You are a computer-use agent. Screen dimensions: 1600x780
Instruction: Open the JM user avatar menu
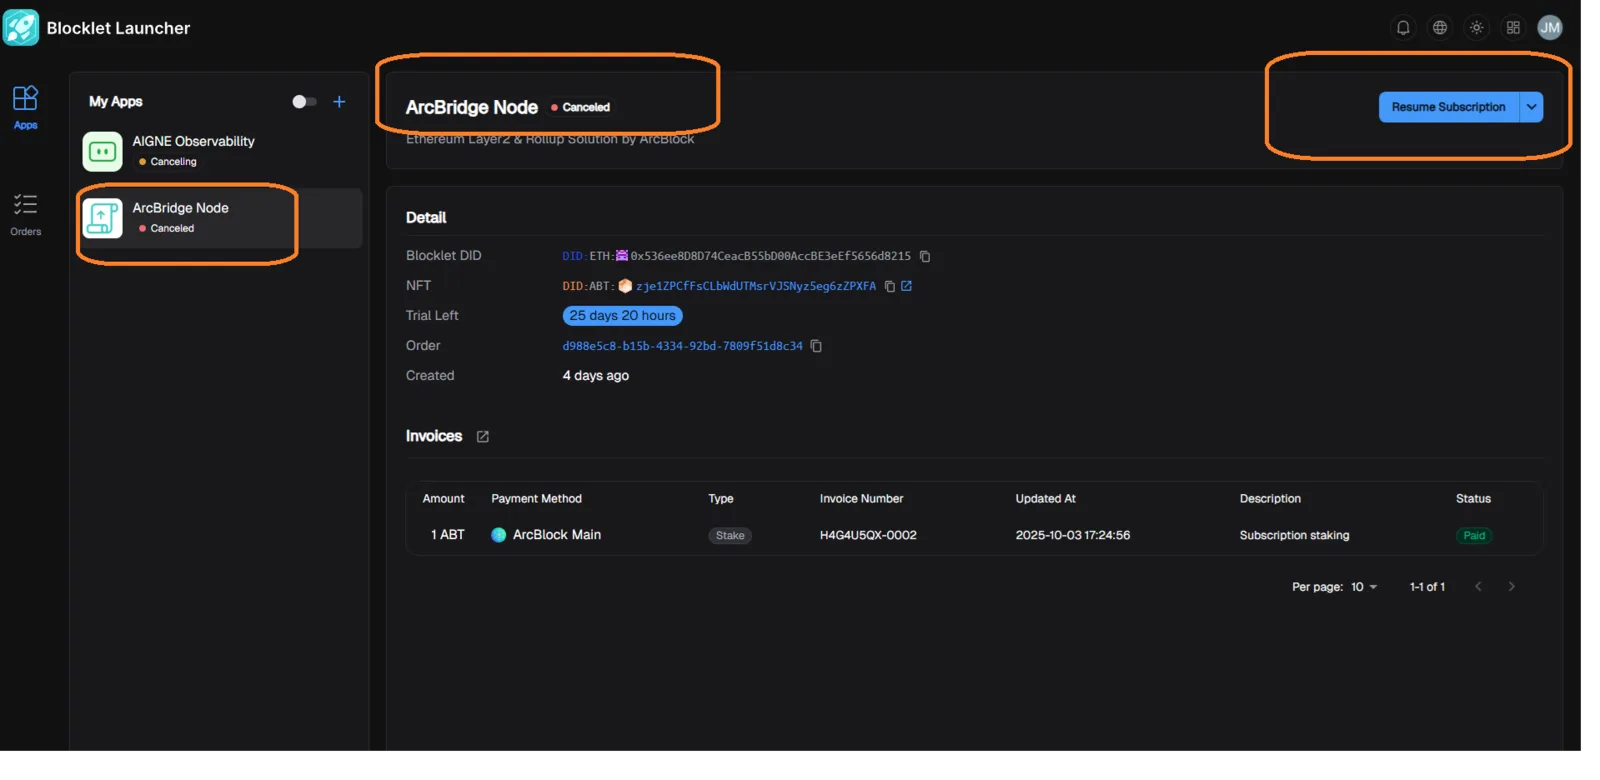coord(1550,28)
